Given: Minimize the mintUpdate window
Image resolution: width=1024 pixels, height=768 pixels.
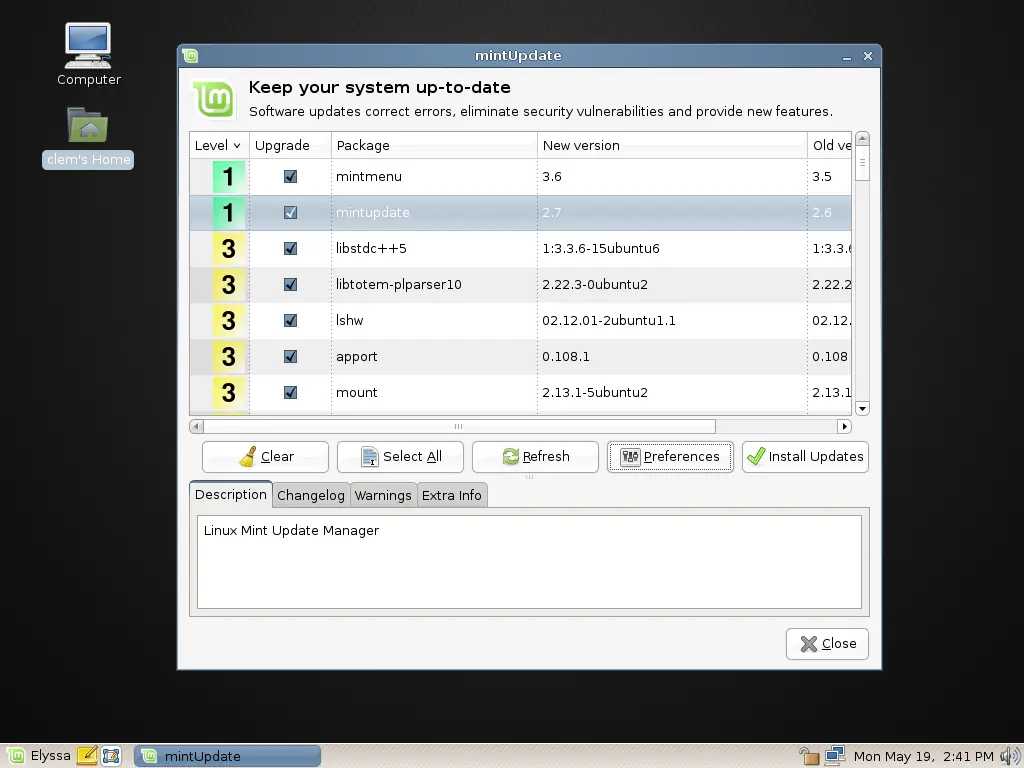Looking at the screenshot, I should point(846,56).
